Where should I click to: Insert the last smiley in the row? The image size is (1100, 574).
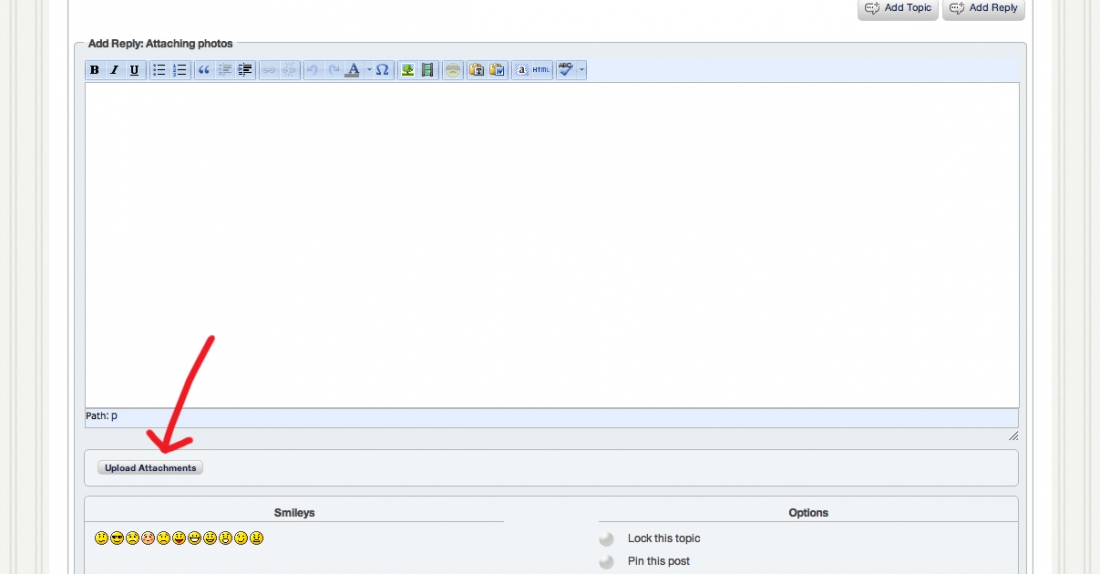(x=257, y=538)
